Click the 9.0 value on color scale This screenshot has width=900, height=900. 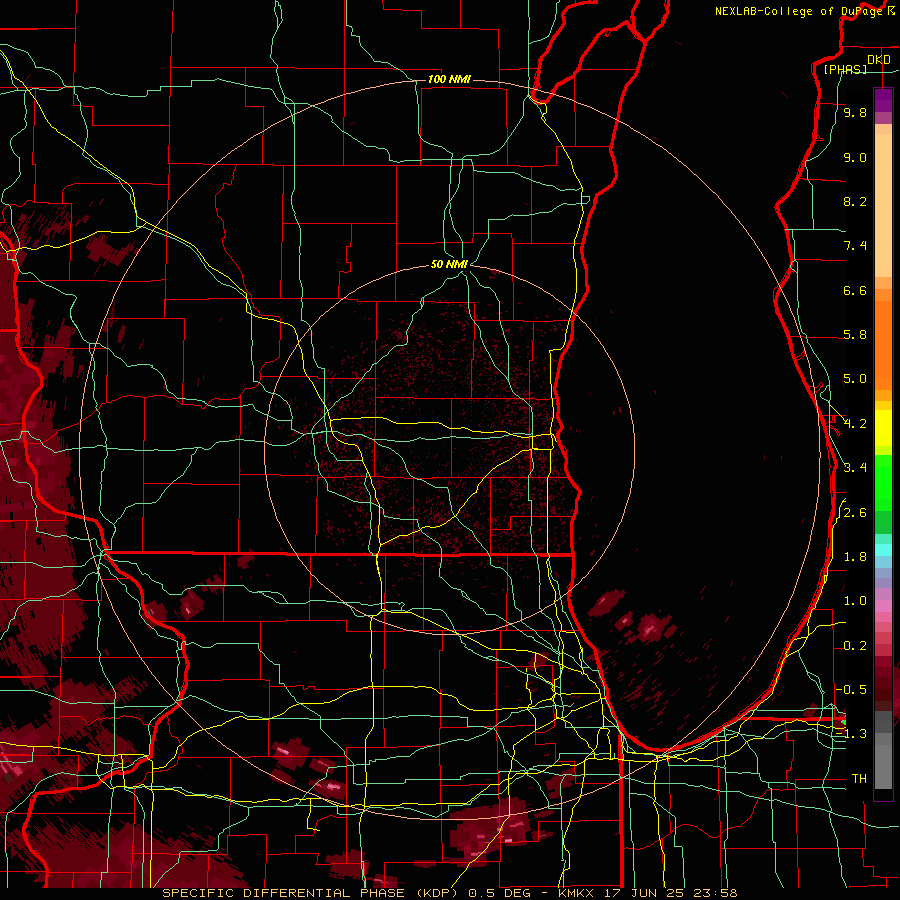click(x=855, y=158)
